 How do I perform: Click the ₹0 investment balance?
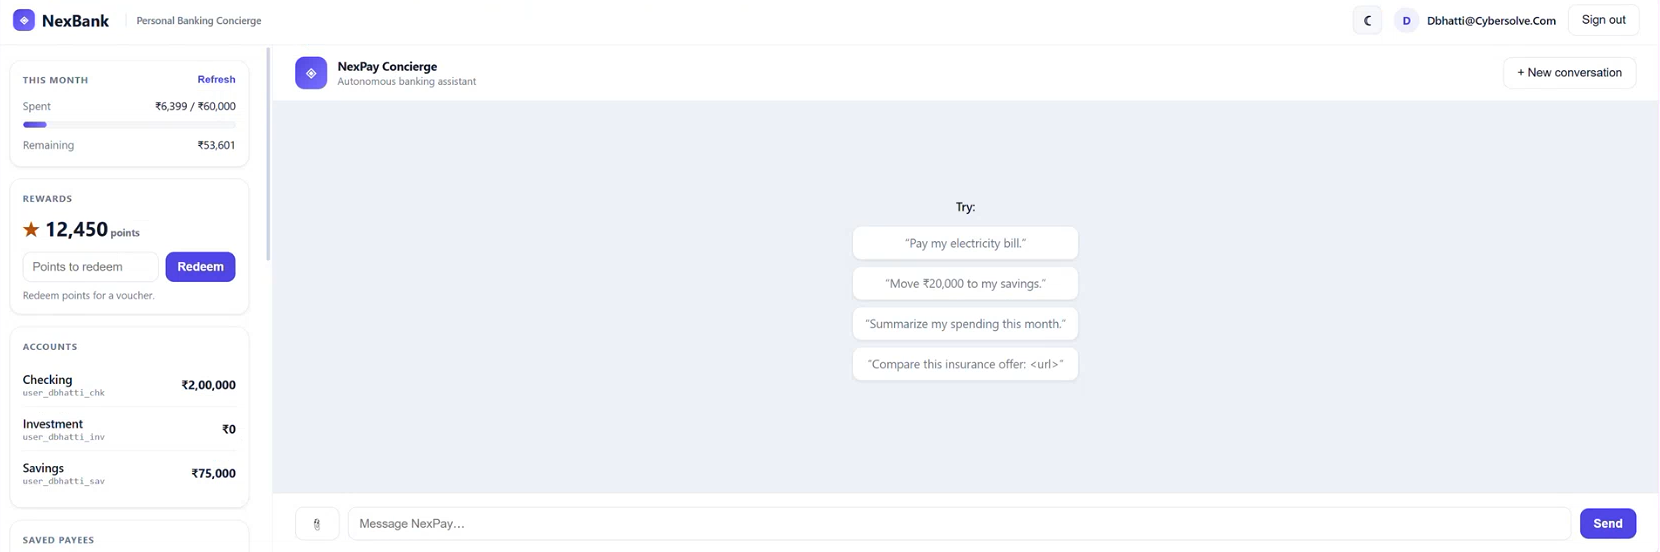point(229,429)
